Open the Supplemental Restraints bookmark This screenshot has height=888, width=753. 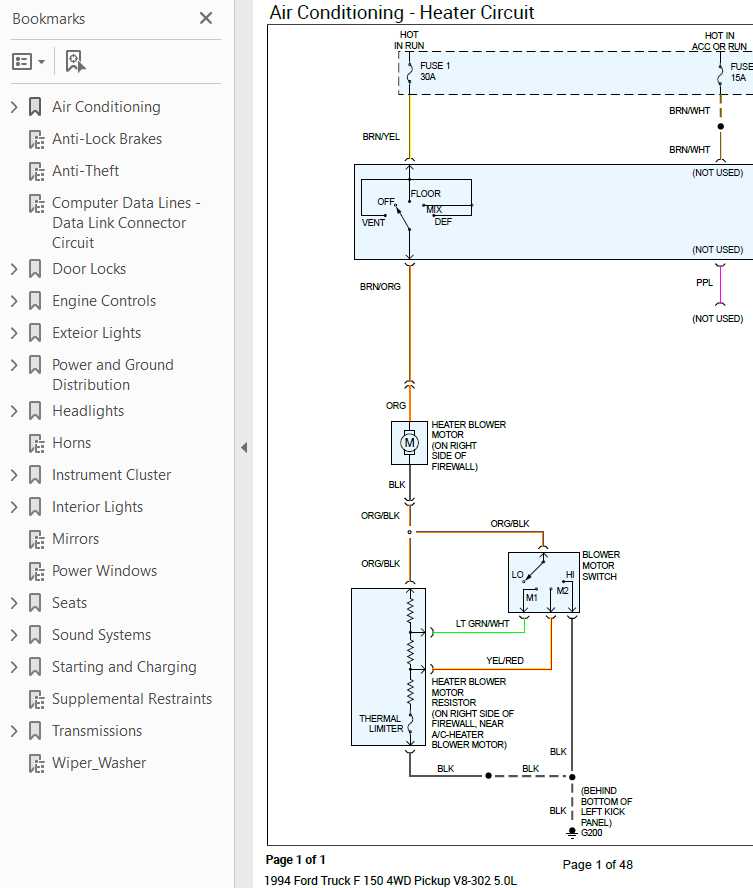coord(132,699)
